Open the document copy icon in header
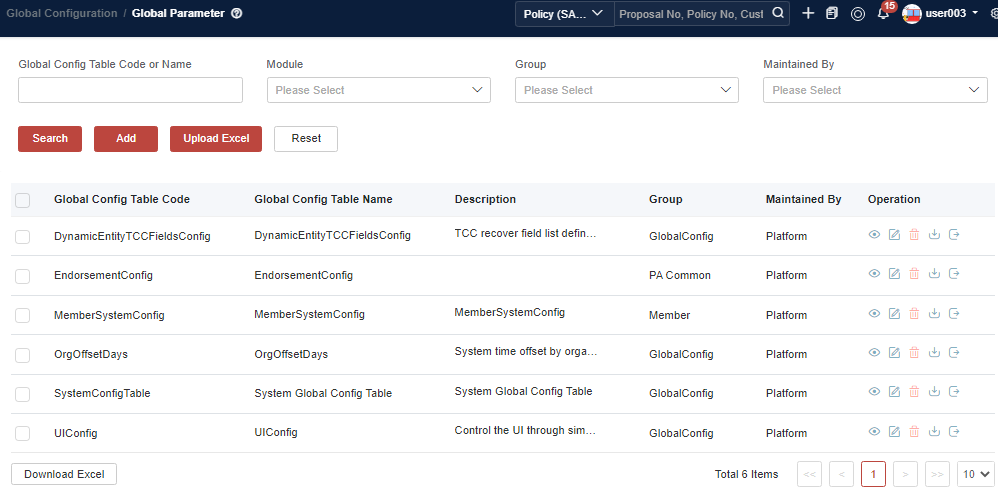The width and height of the screenshot is (998, 500). [832, 13]
